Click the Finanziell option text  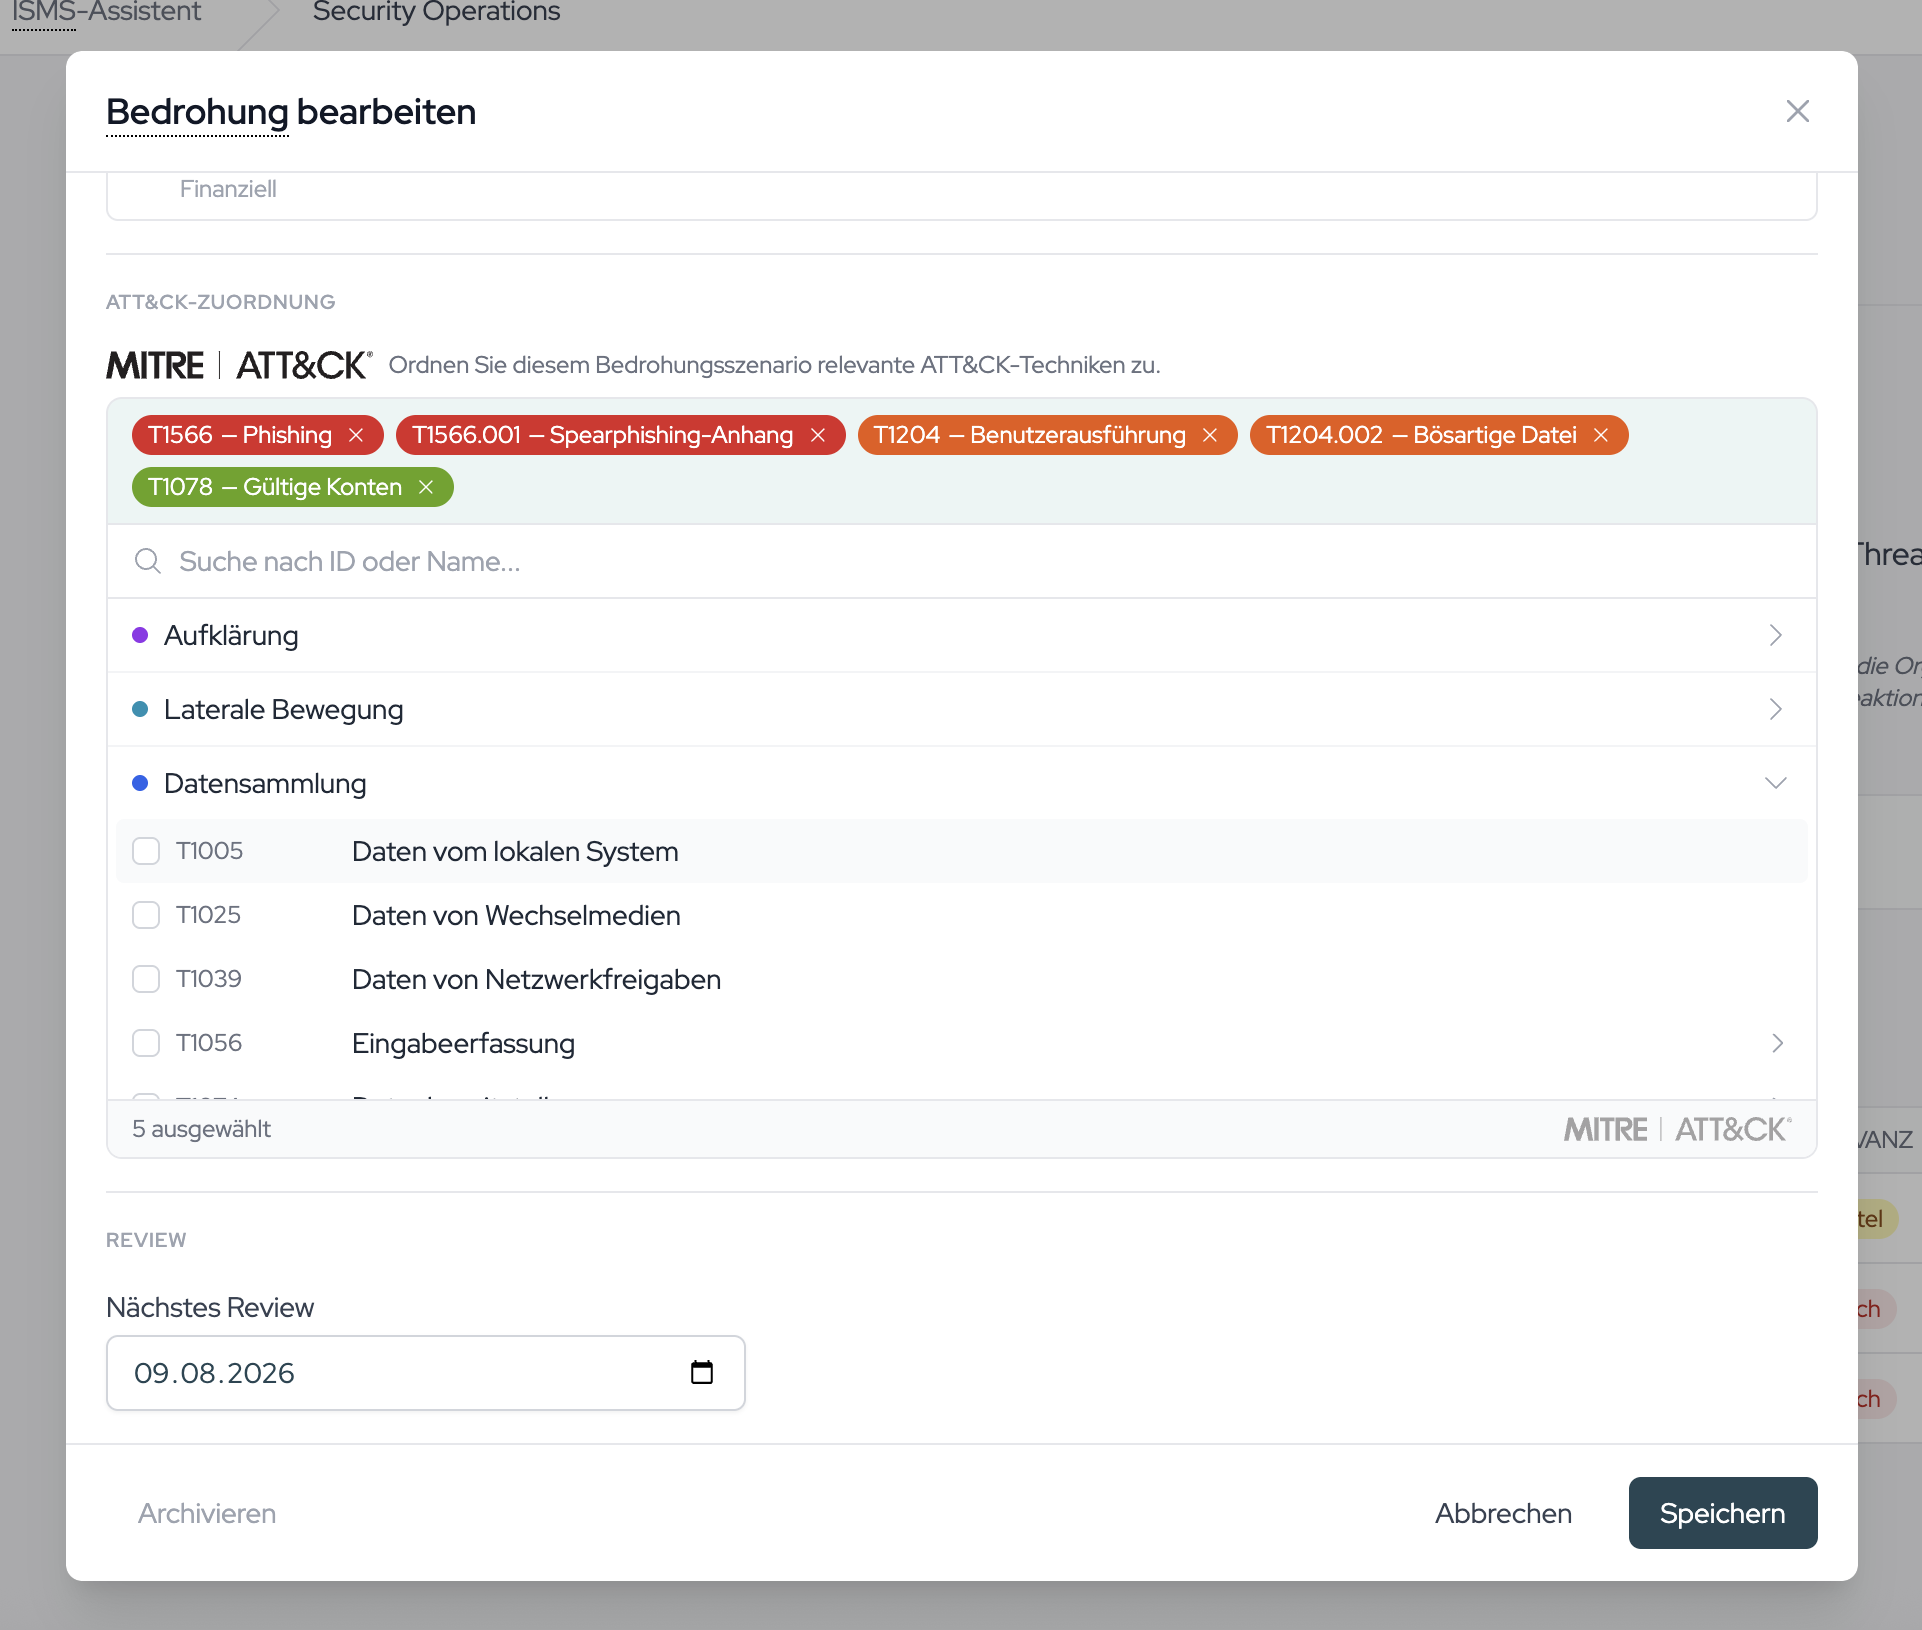[228, 189]
